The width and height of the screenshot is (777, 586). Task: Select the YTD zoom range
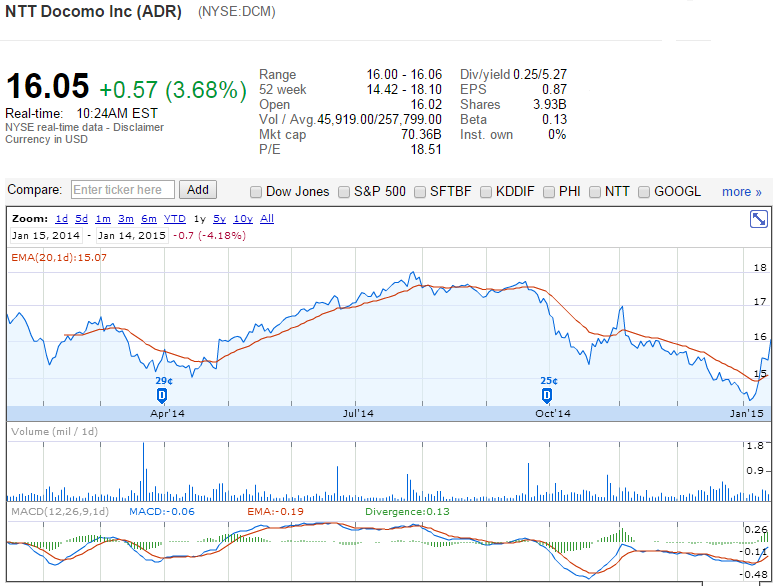click(x=174, y=218)
